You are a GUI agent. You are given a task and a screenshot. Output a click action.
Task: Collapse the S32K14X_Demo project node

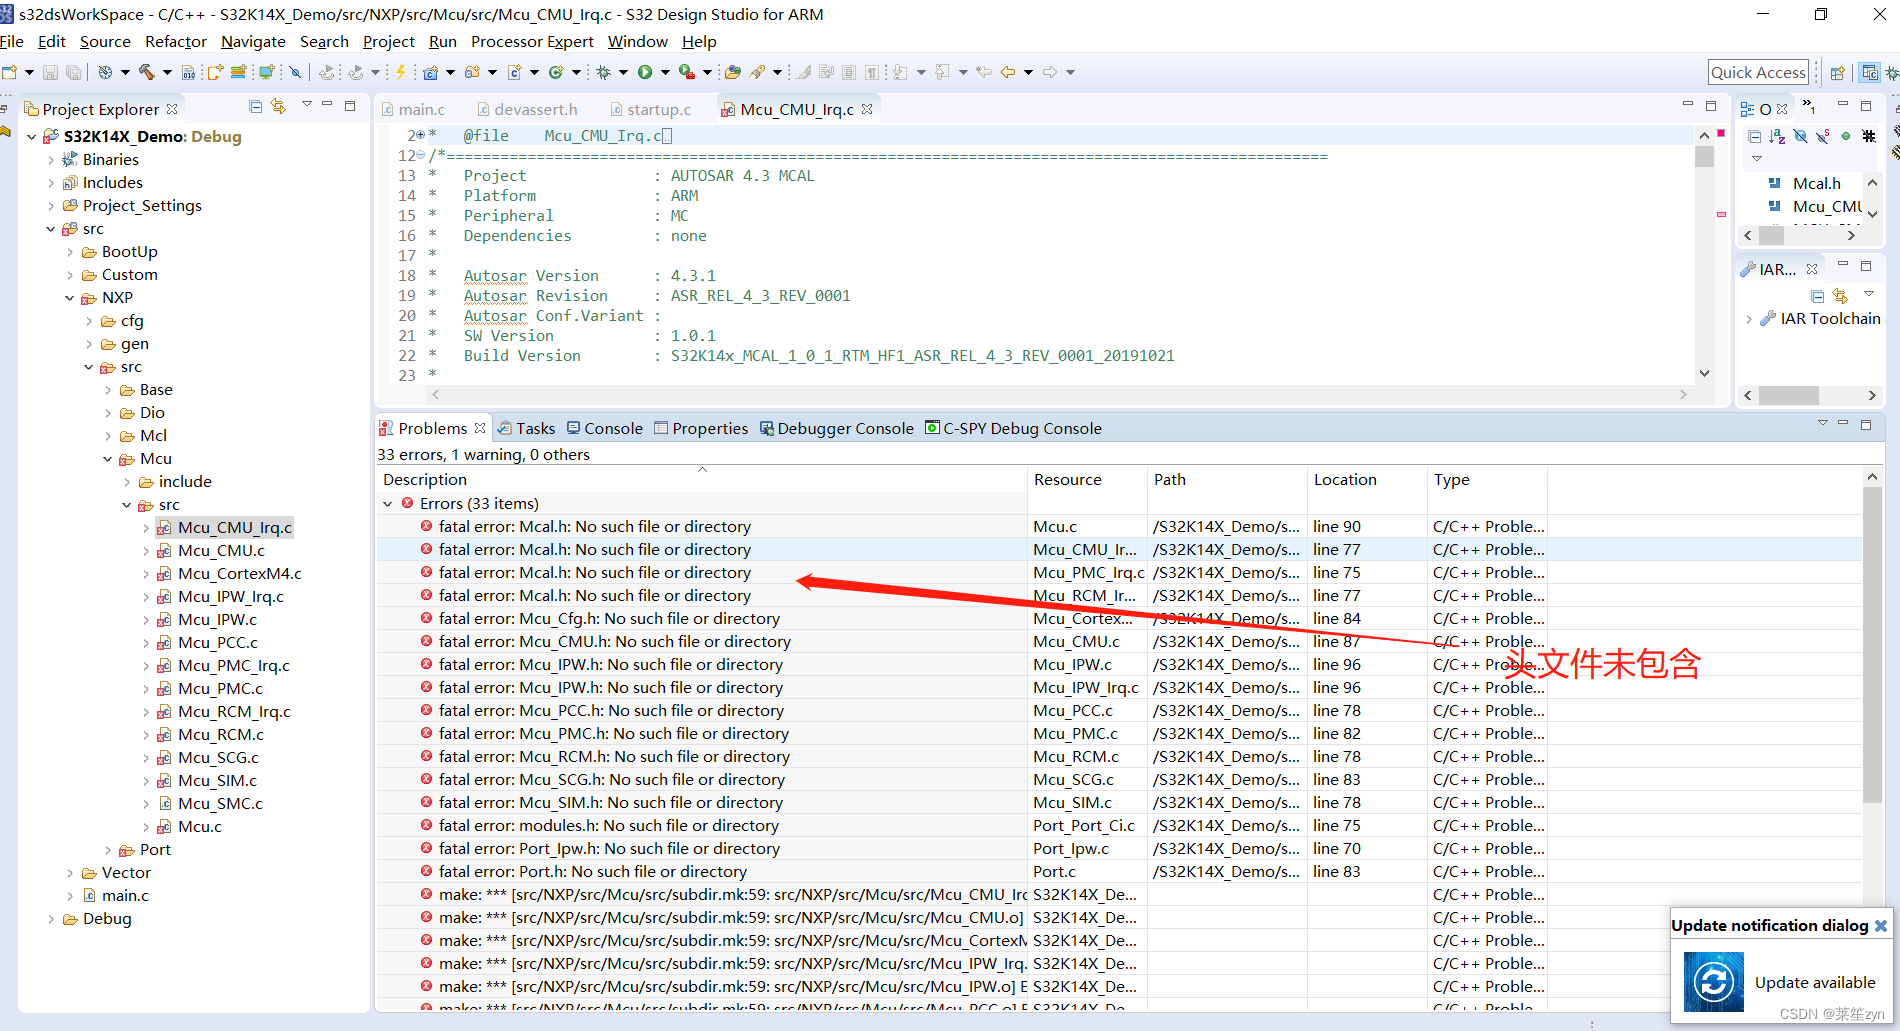[x=31, y=136]
